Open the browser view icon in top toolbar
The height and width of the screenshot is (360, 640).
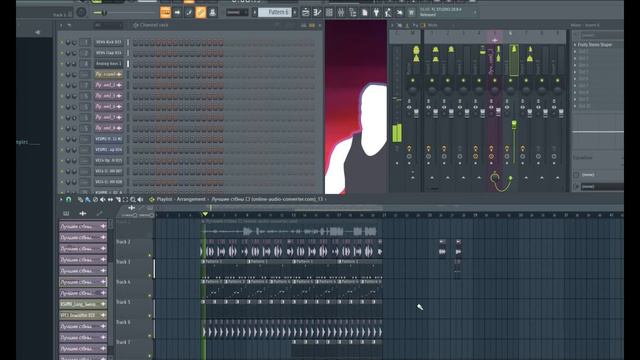353,13
